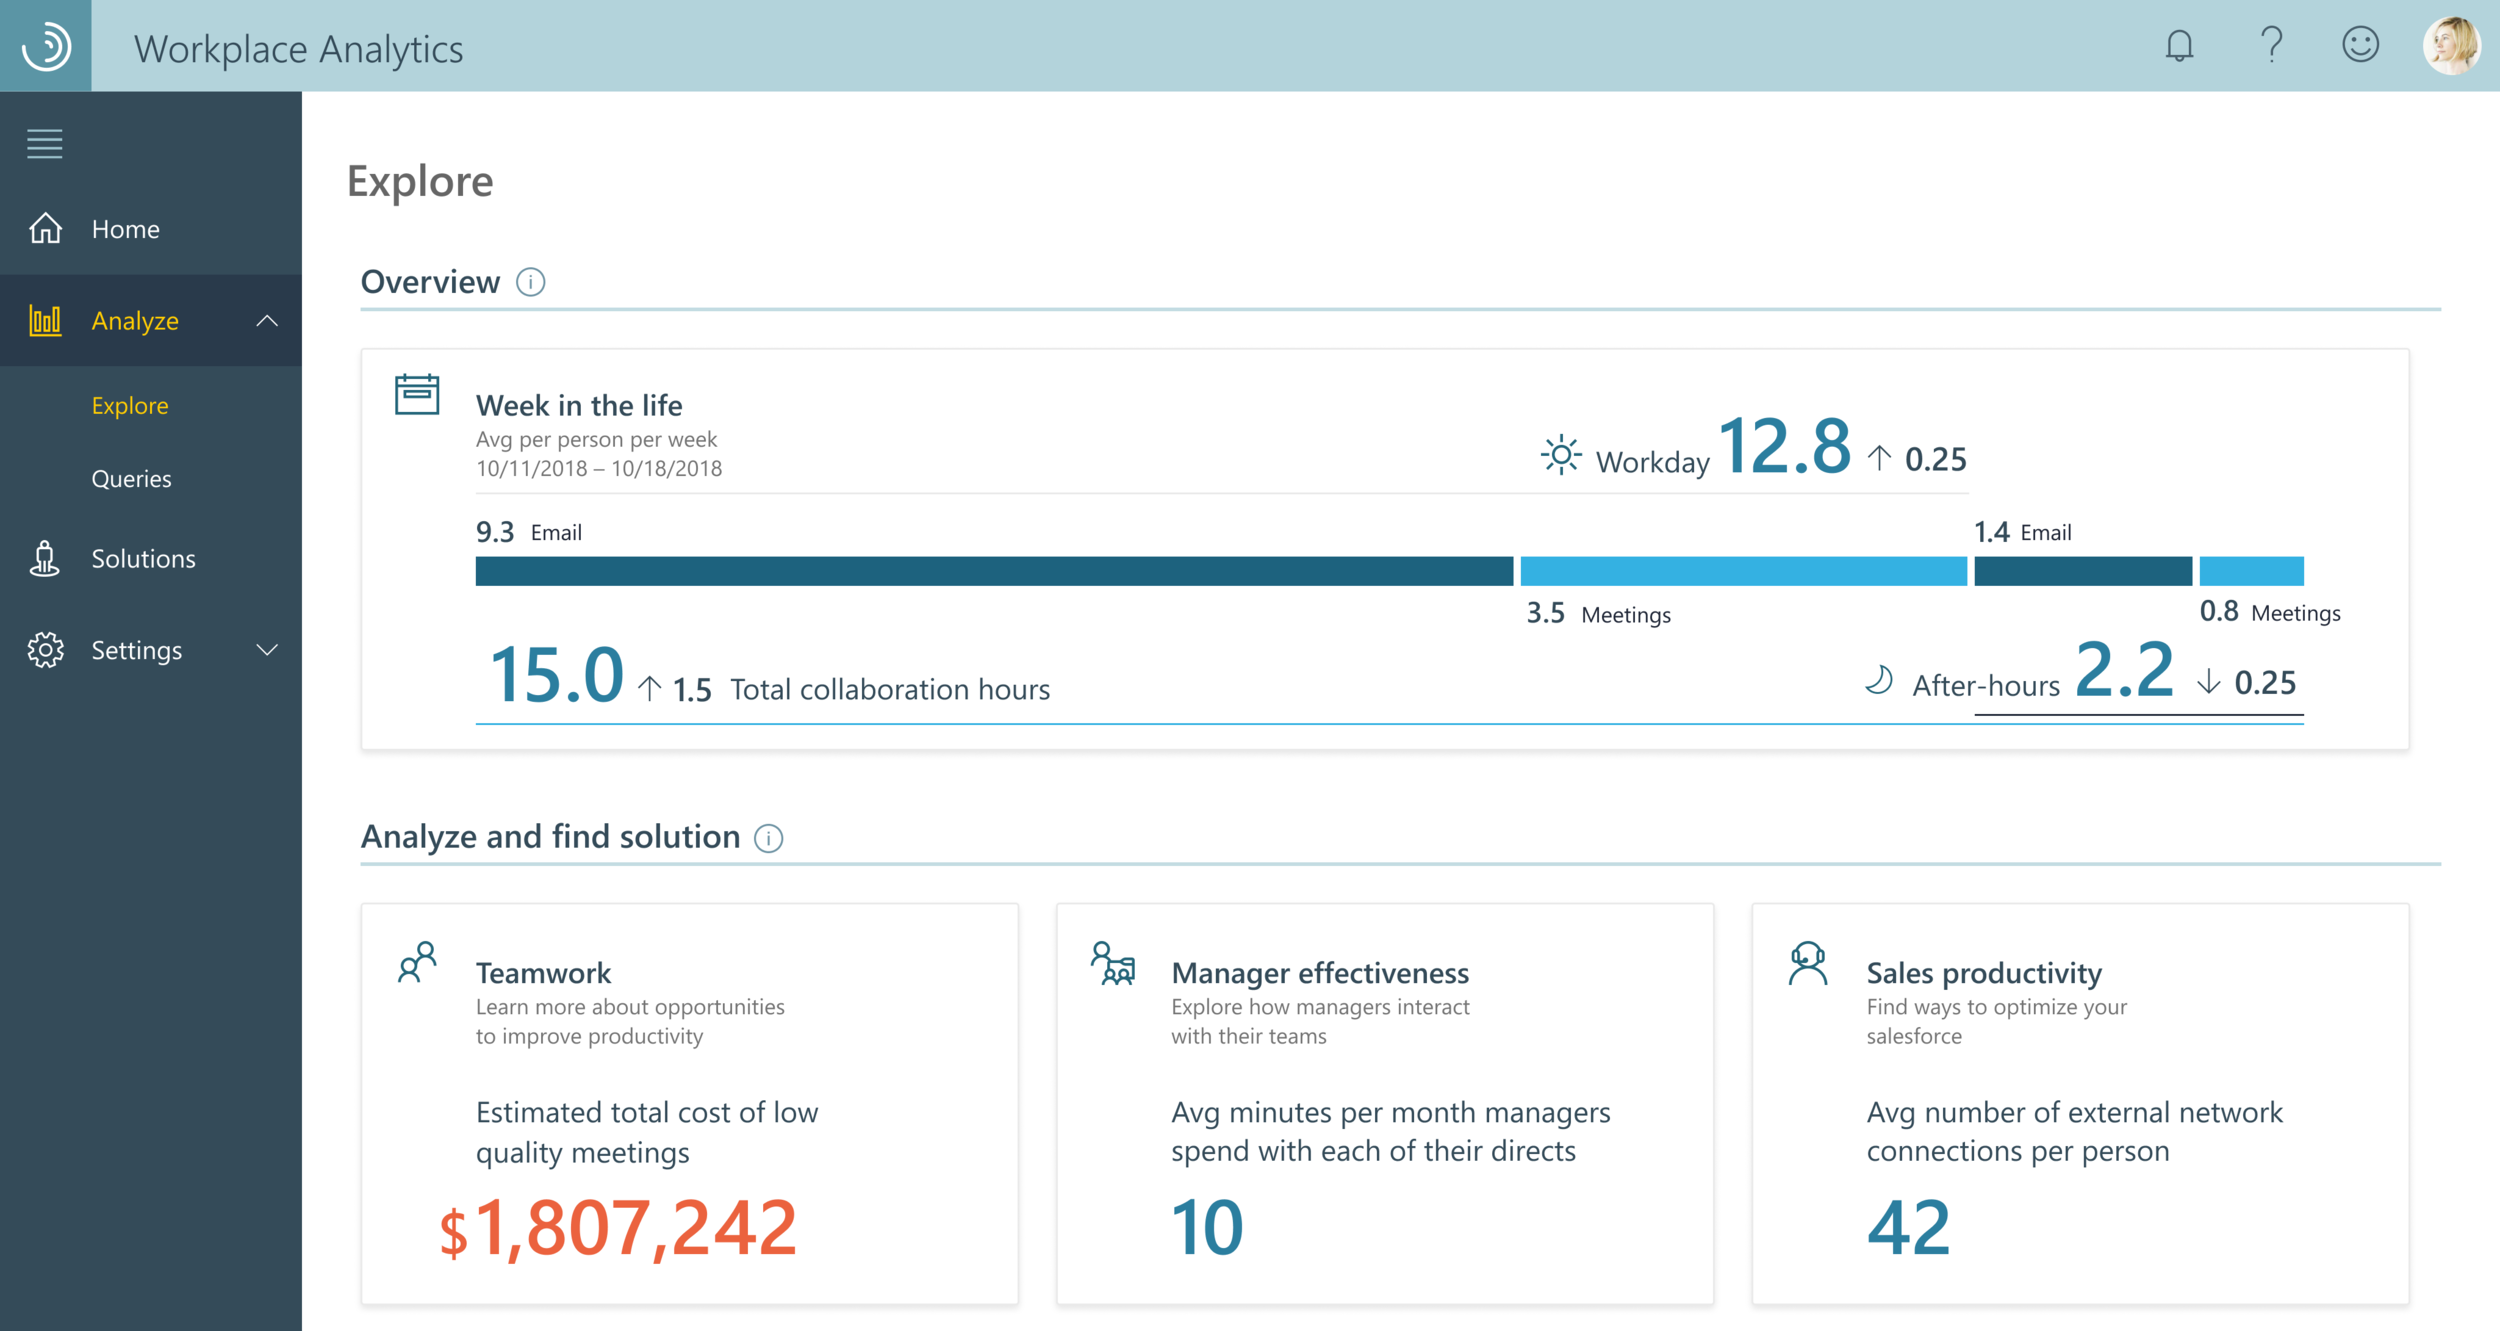The image size is (2500, 1331).
Task: Click the Workplace Analytics logo icon
Action: point(46,46)
